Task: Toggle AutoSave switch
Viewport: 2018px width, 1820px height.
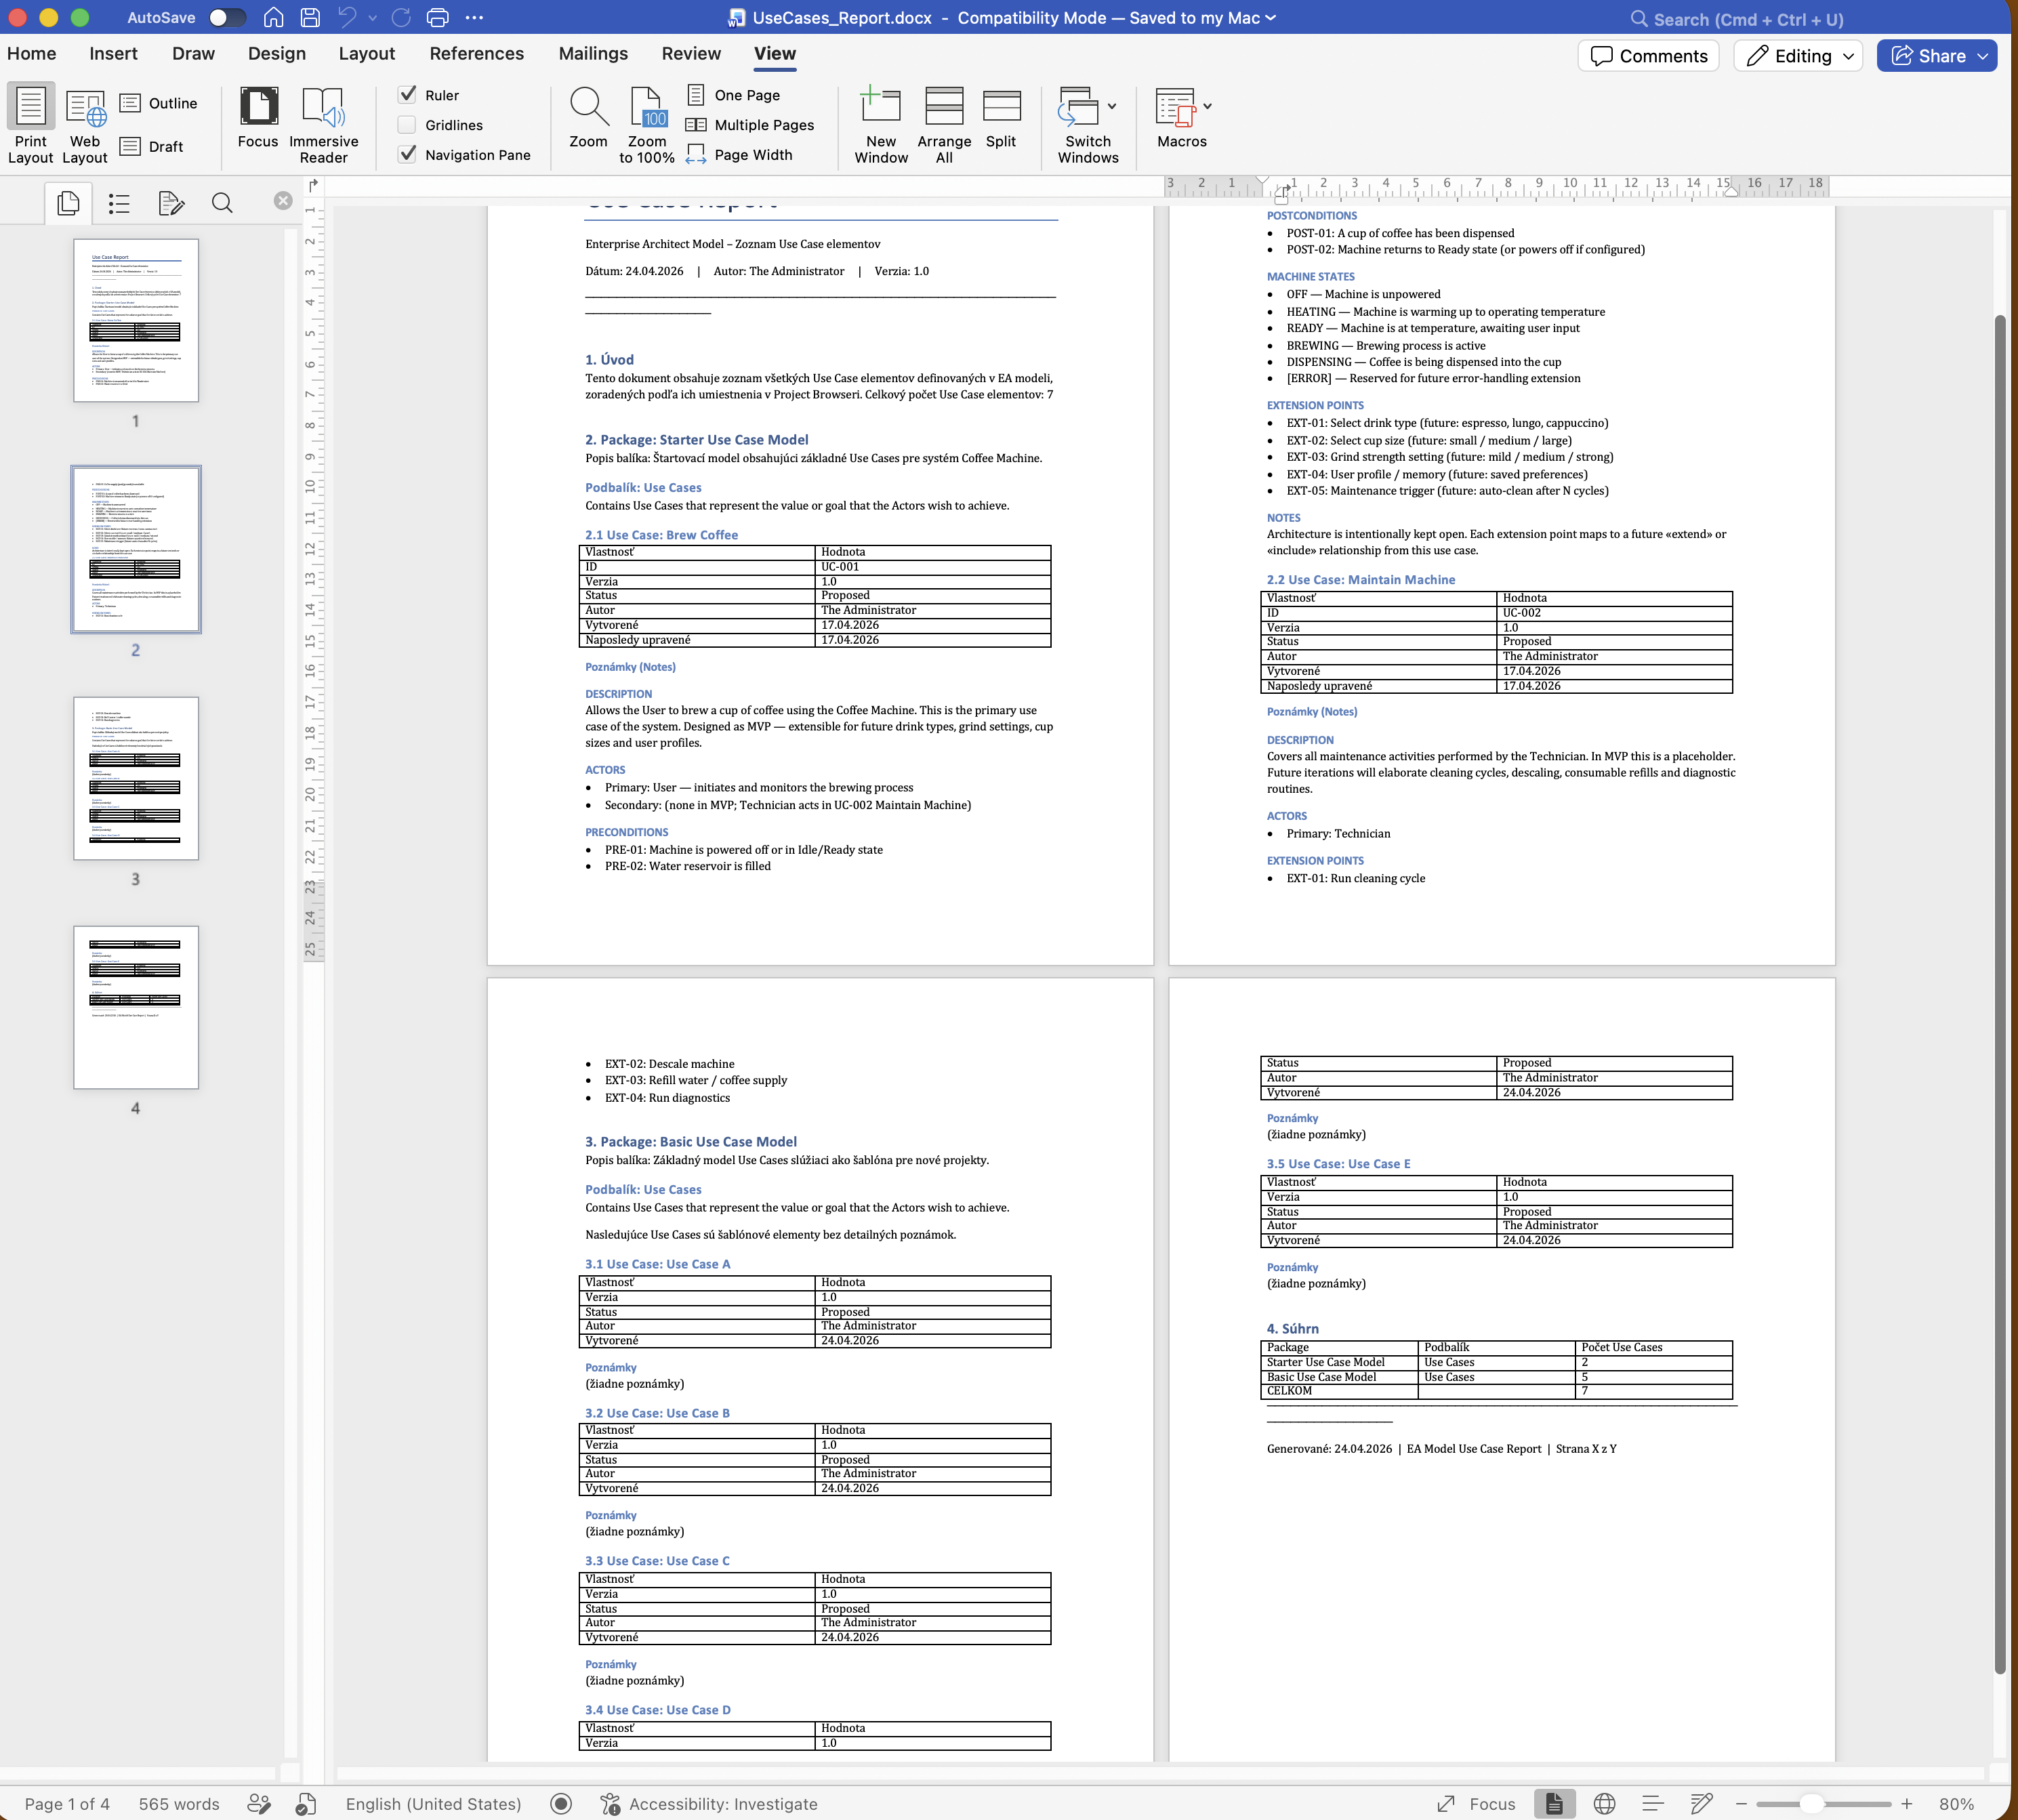Action: coord(227,18)
